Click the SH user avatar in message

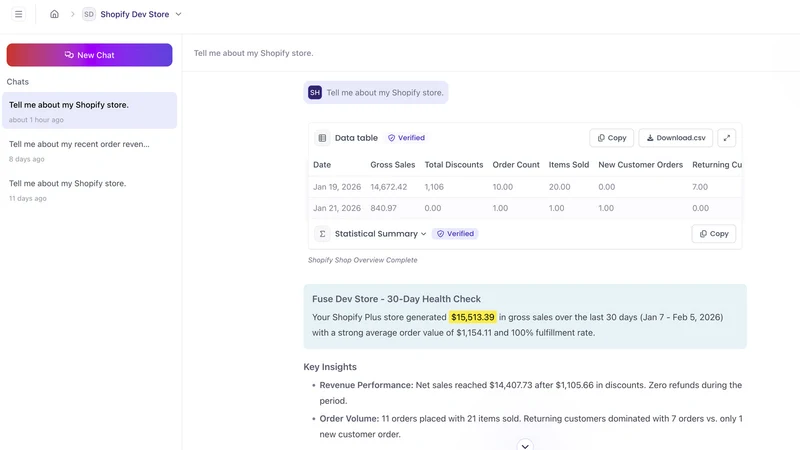[315, 92]
